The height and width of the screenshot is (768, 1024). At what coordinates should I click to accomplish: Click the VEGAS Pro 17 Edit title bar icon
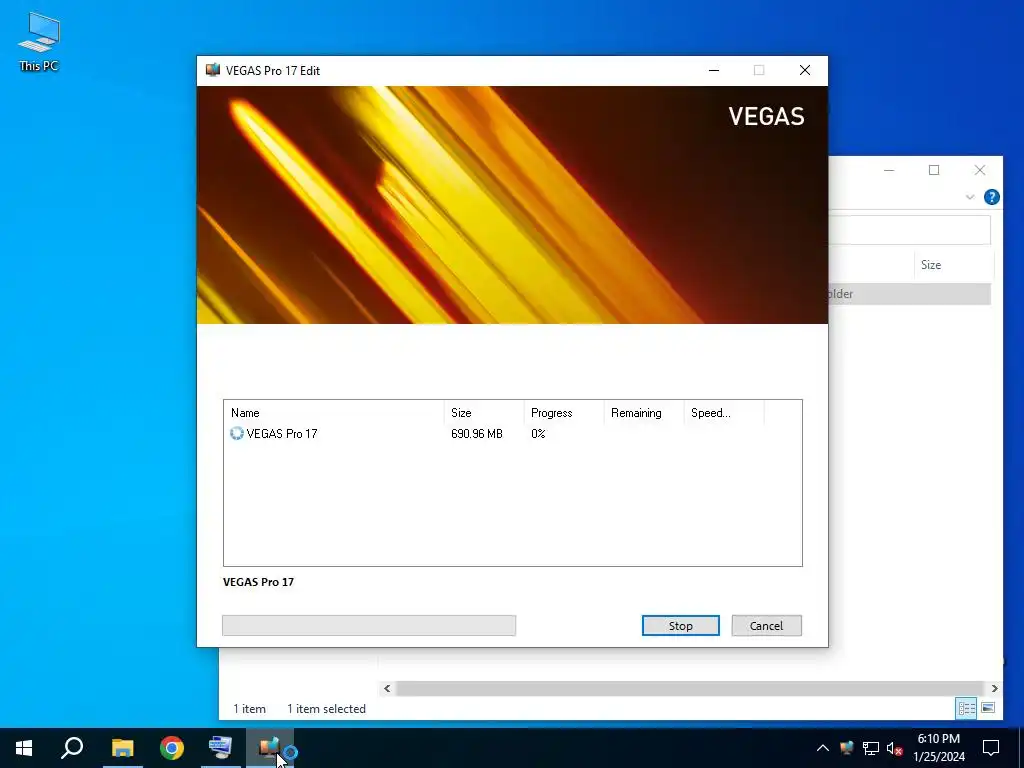213,71
